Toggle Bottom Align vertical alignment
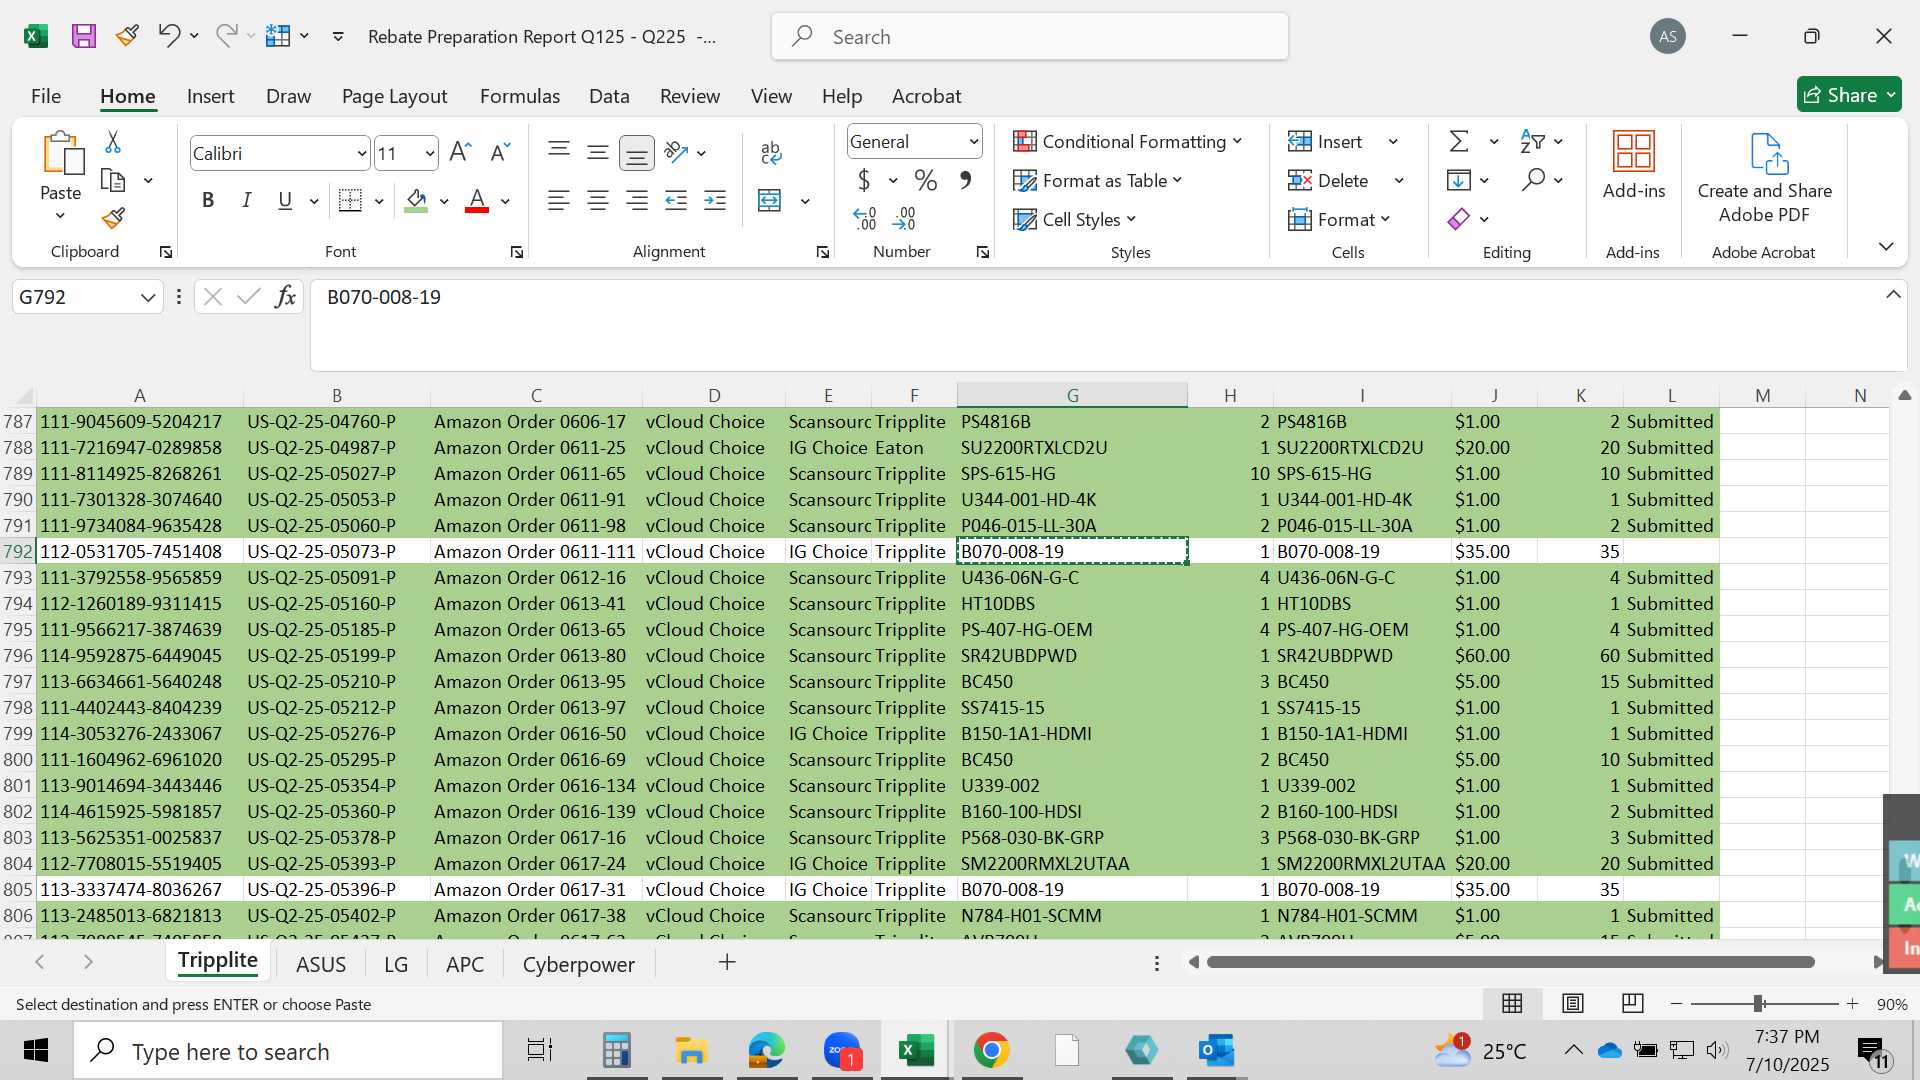1920x1080 pixels. 637,153
